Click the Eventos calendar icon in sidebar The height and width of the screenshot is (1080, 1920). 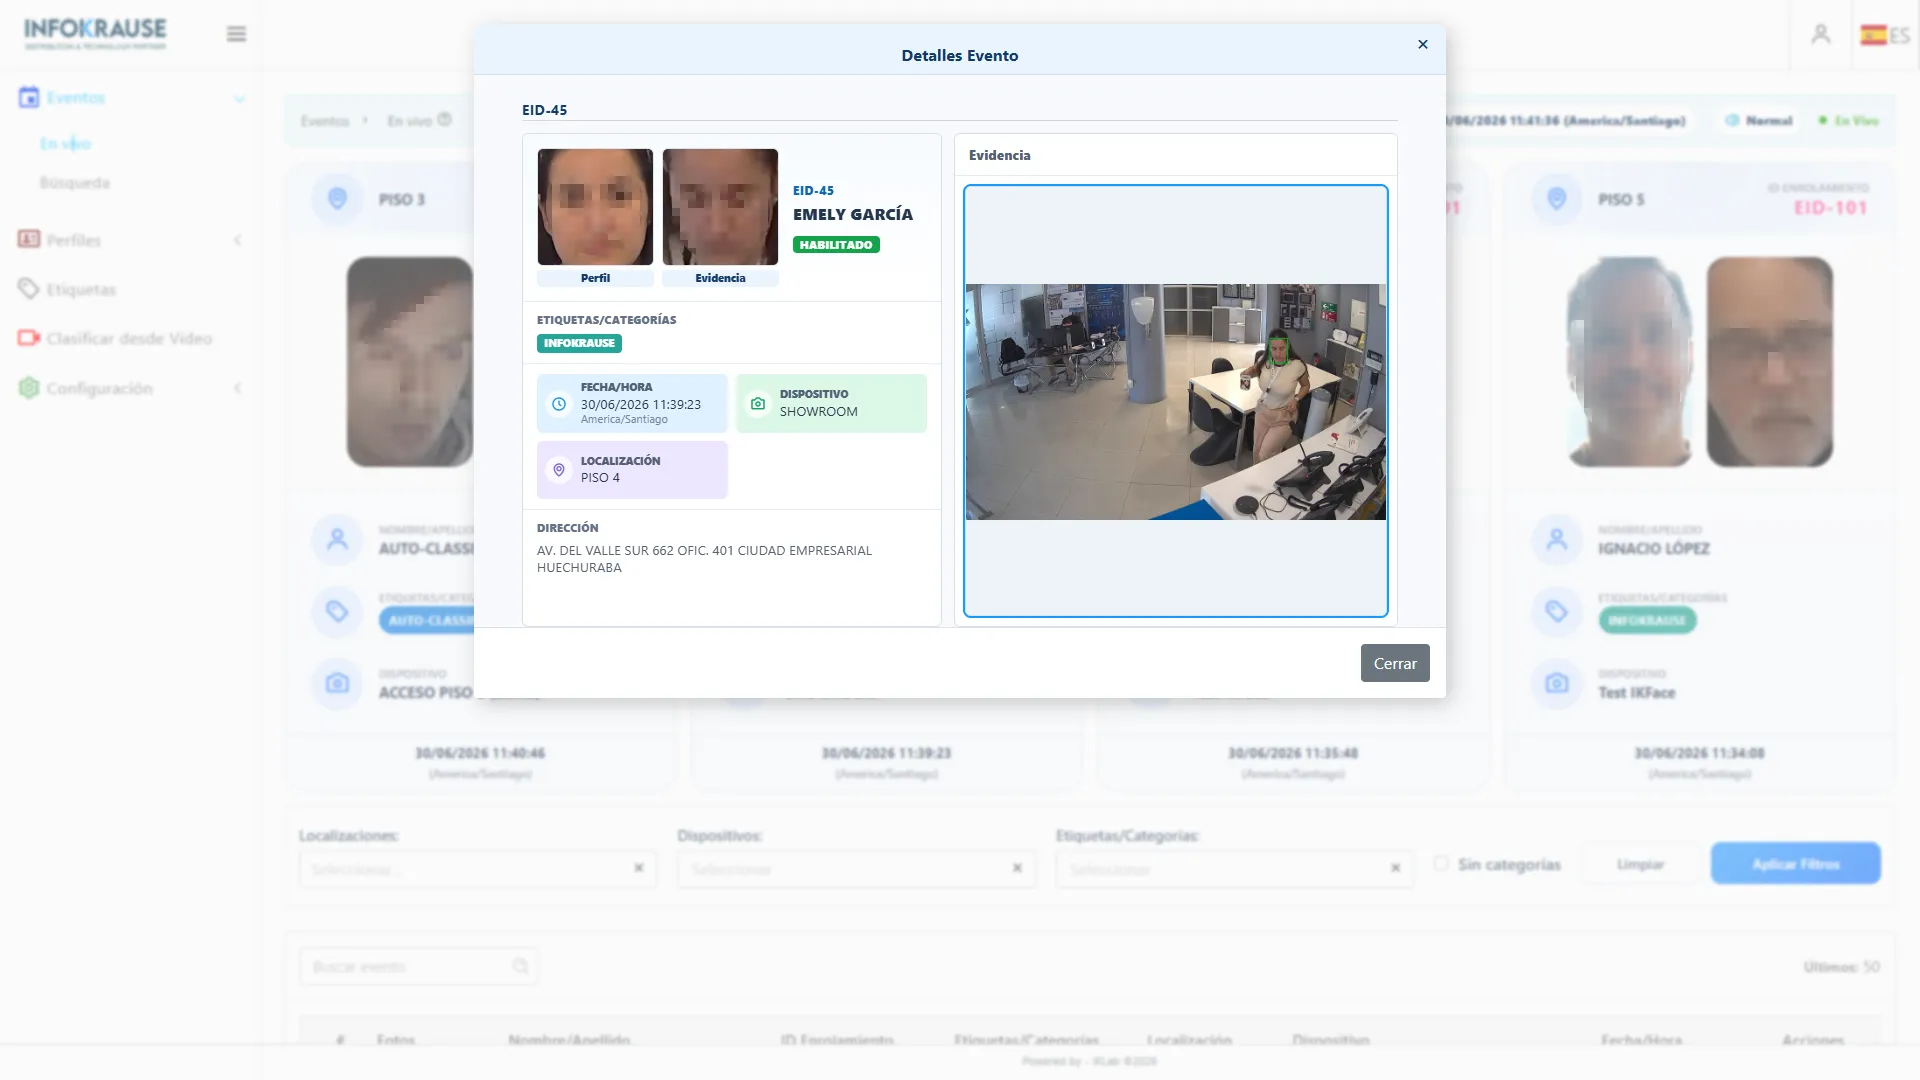coord(29,97)
